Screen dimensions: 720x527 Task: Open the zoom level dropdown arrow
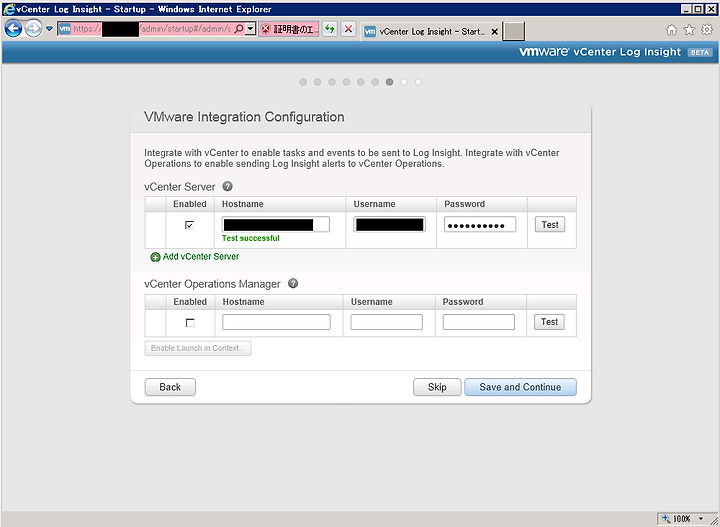coord(701,519)
